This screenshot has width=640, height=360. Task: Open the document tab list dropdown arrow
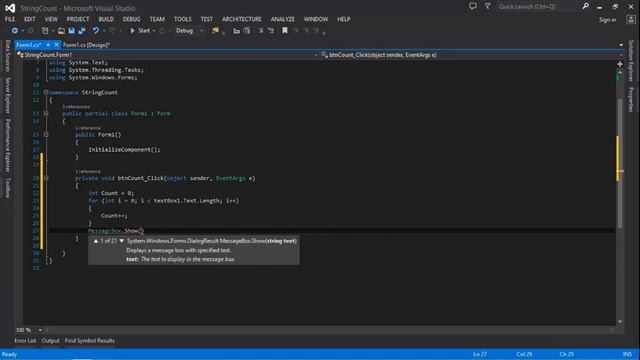pos(621,45)
